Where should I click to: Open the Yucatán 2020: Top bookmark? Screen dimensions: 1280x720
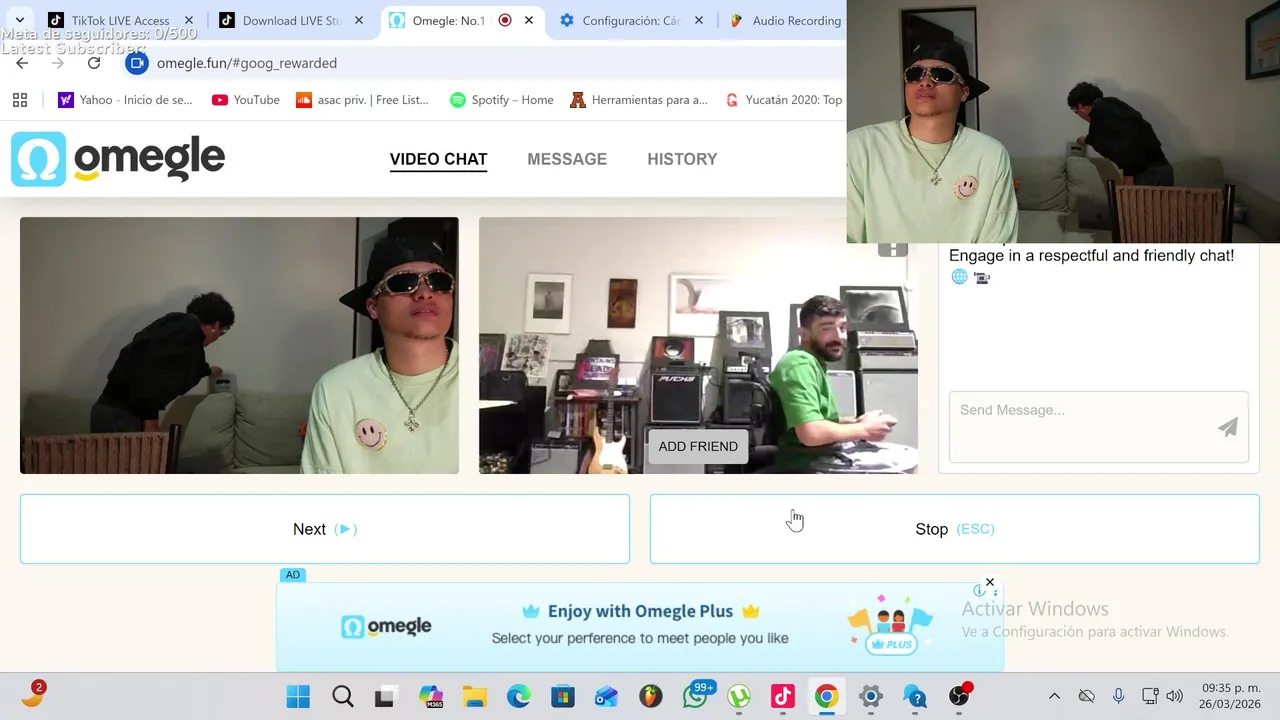point(784,100)
